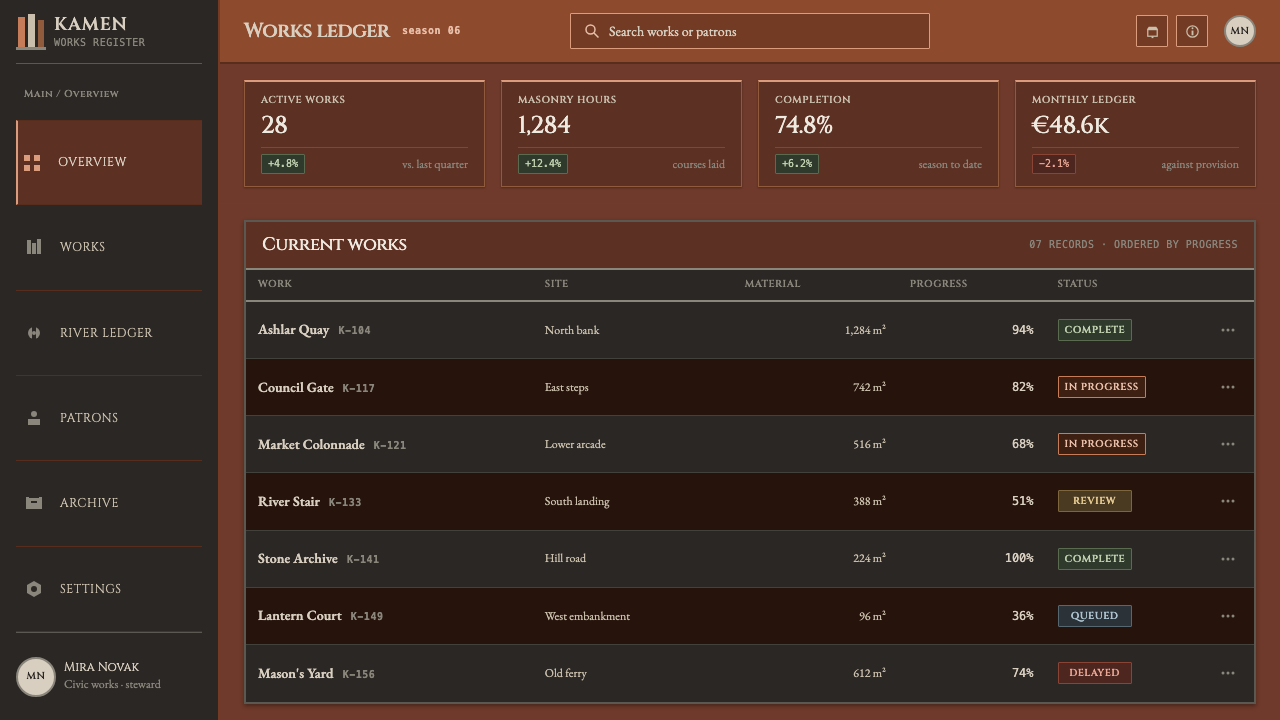Select the Stone Archive work name
Image resolution: width=1280 pixels, height=720 pixels.
tap(298, 559)
